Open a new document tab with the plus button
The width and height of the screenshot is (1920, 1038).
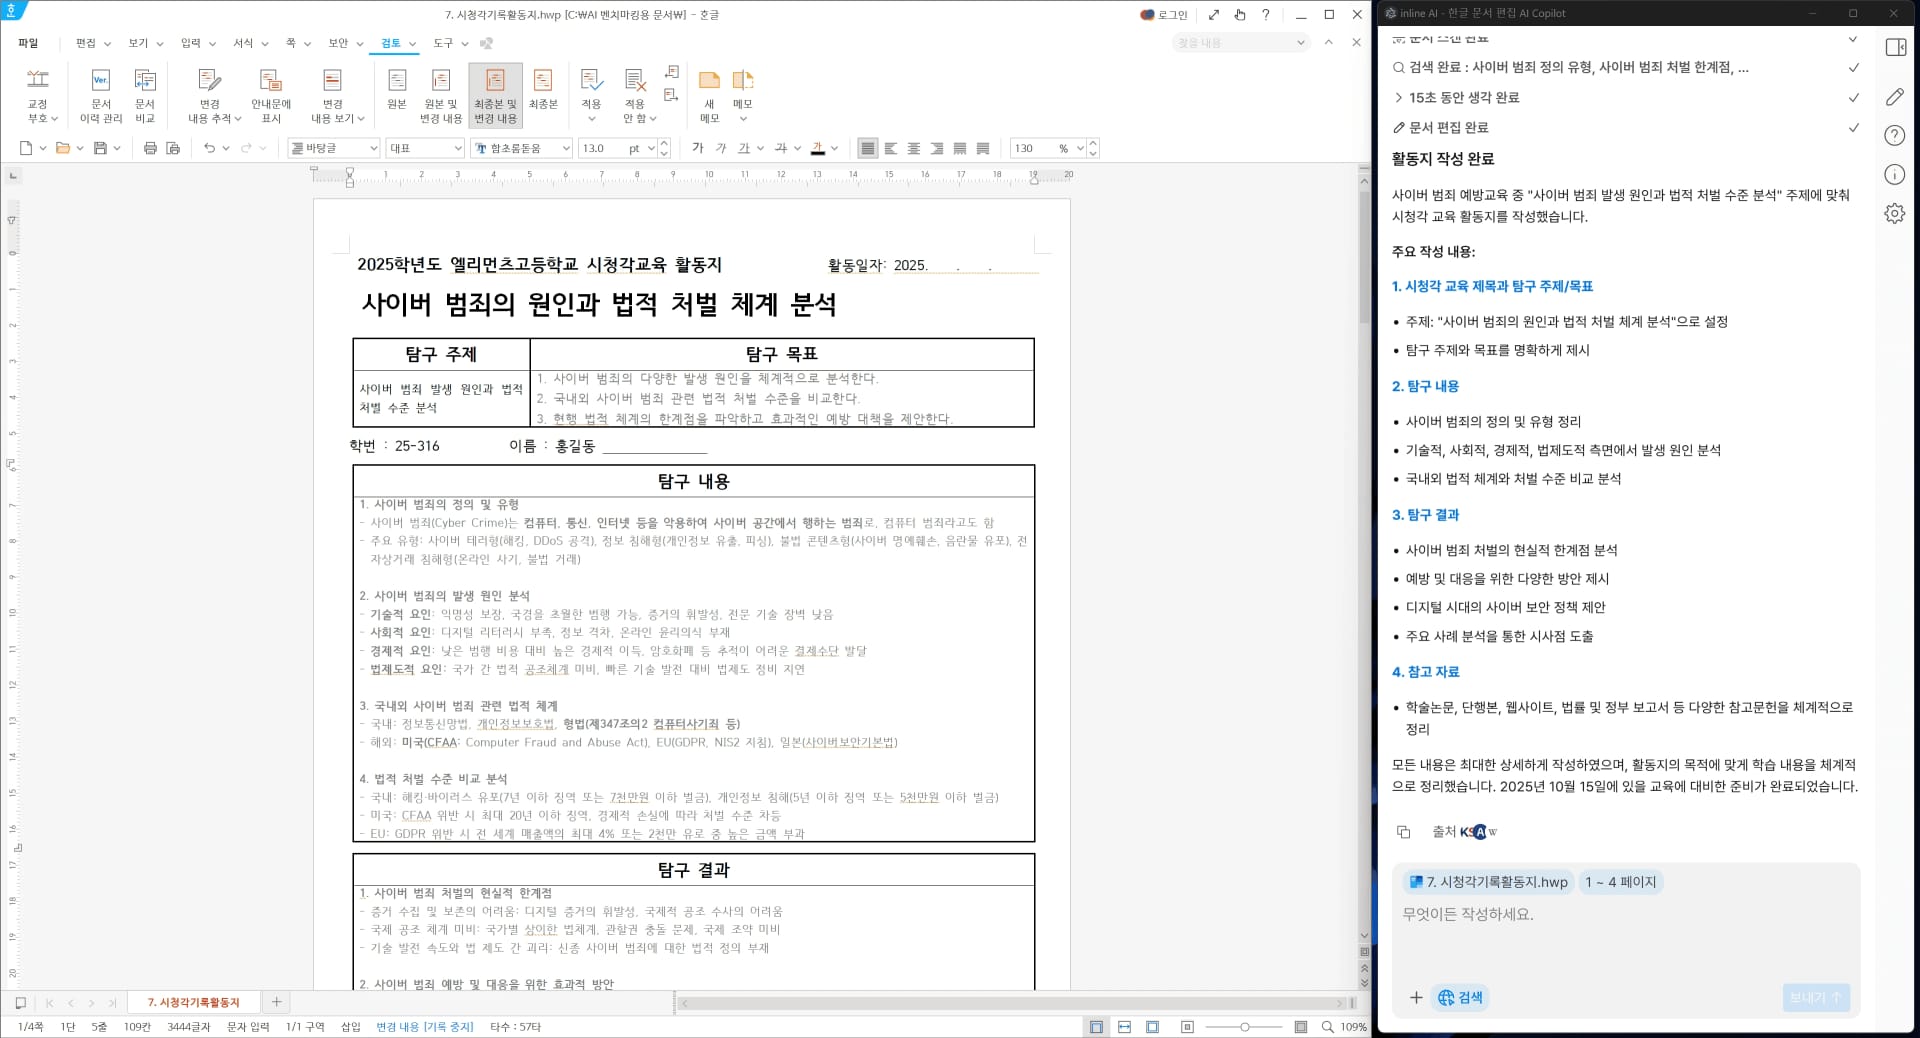(x=276, y=1002)
